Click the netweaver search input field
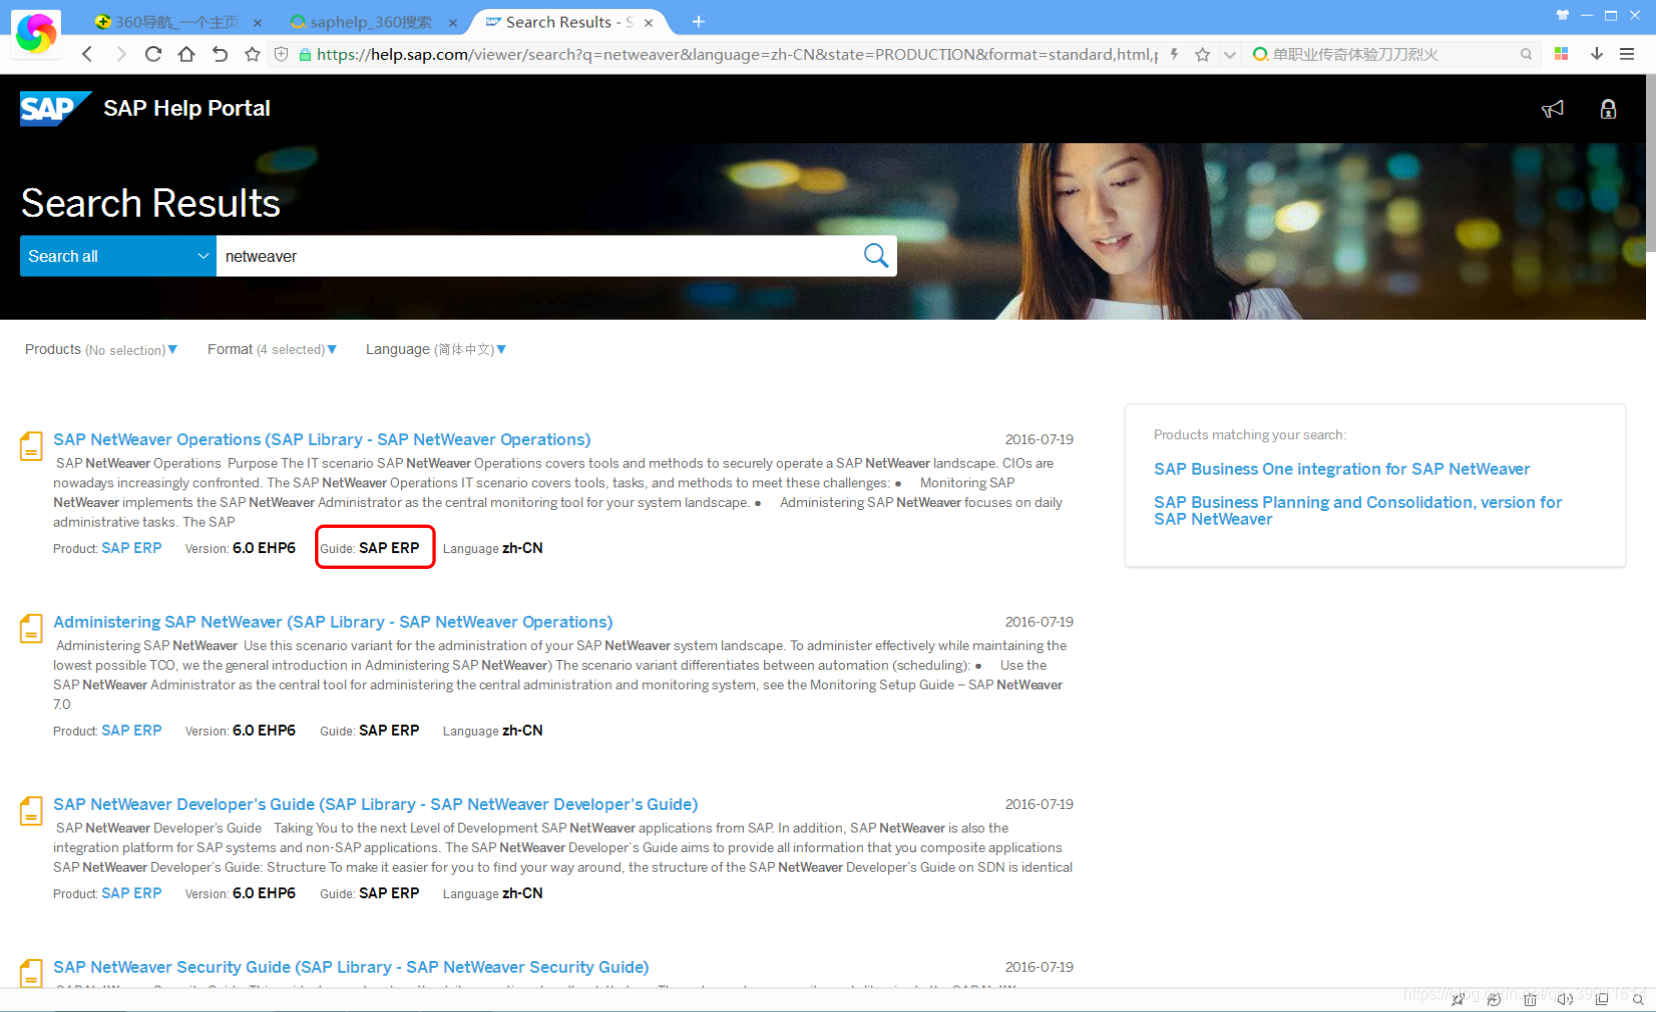This screenshot has height=1012, width=1656. tap(538, 256)
